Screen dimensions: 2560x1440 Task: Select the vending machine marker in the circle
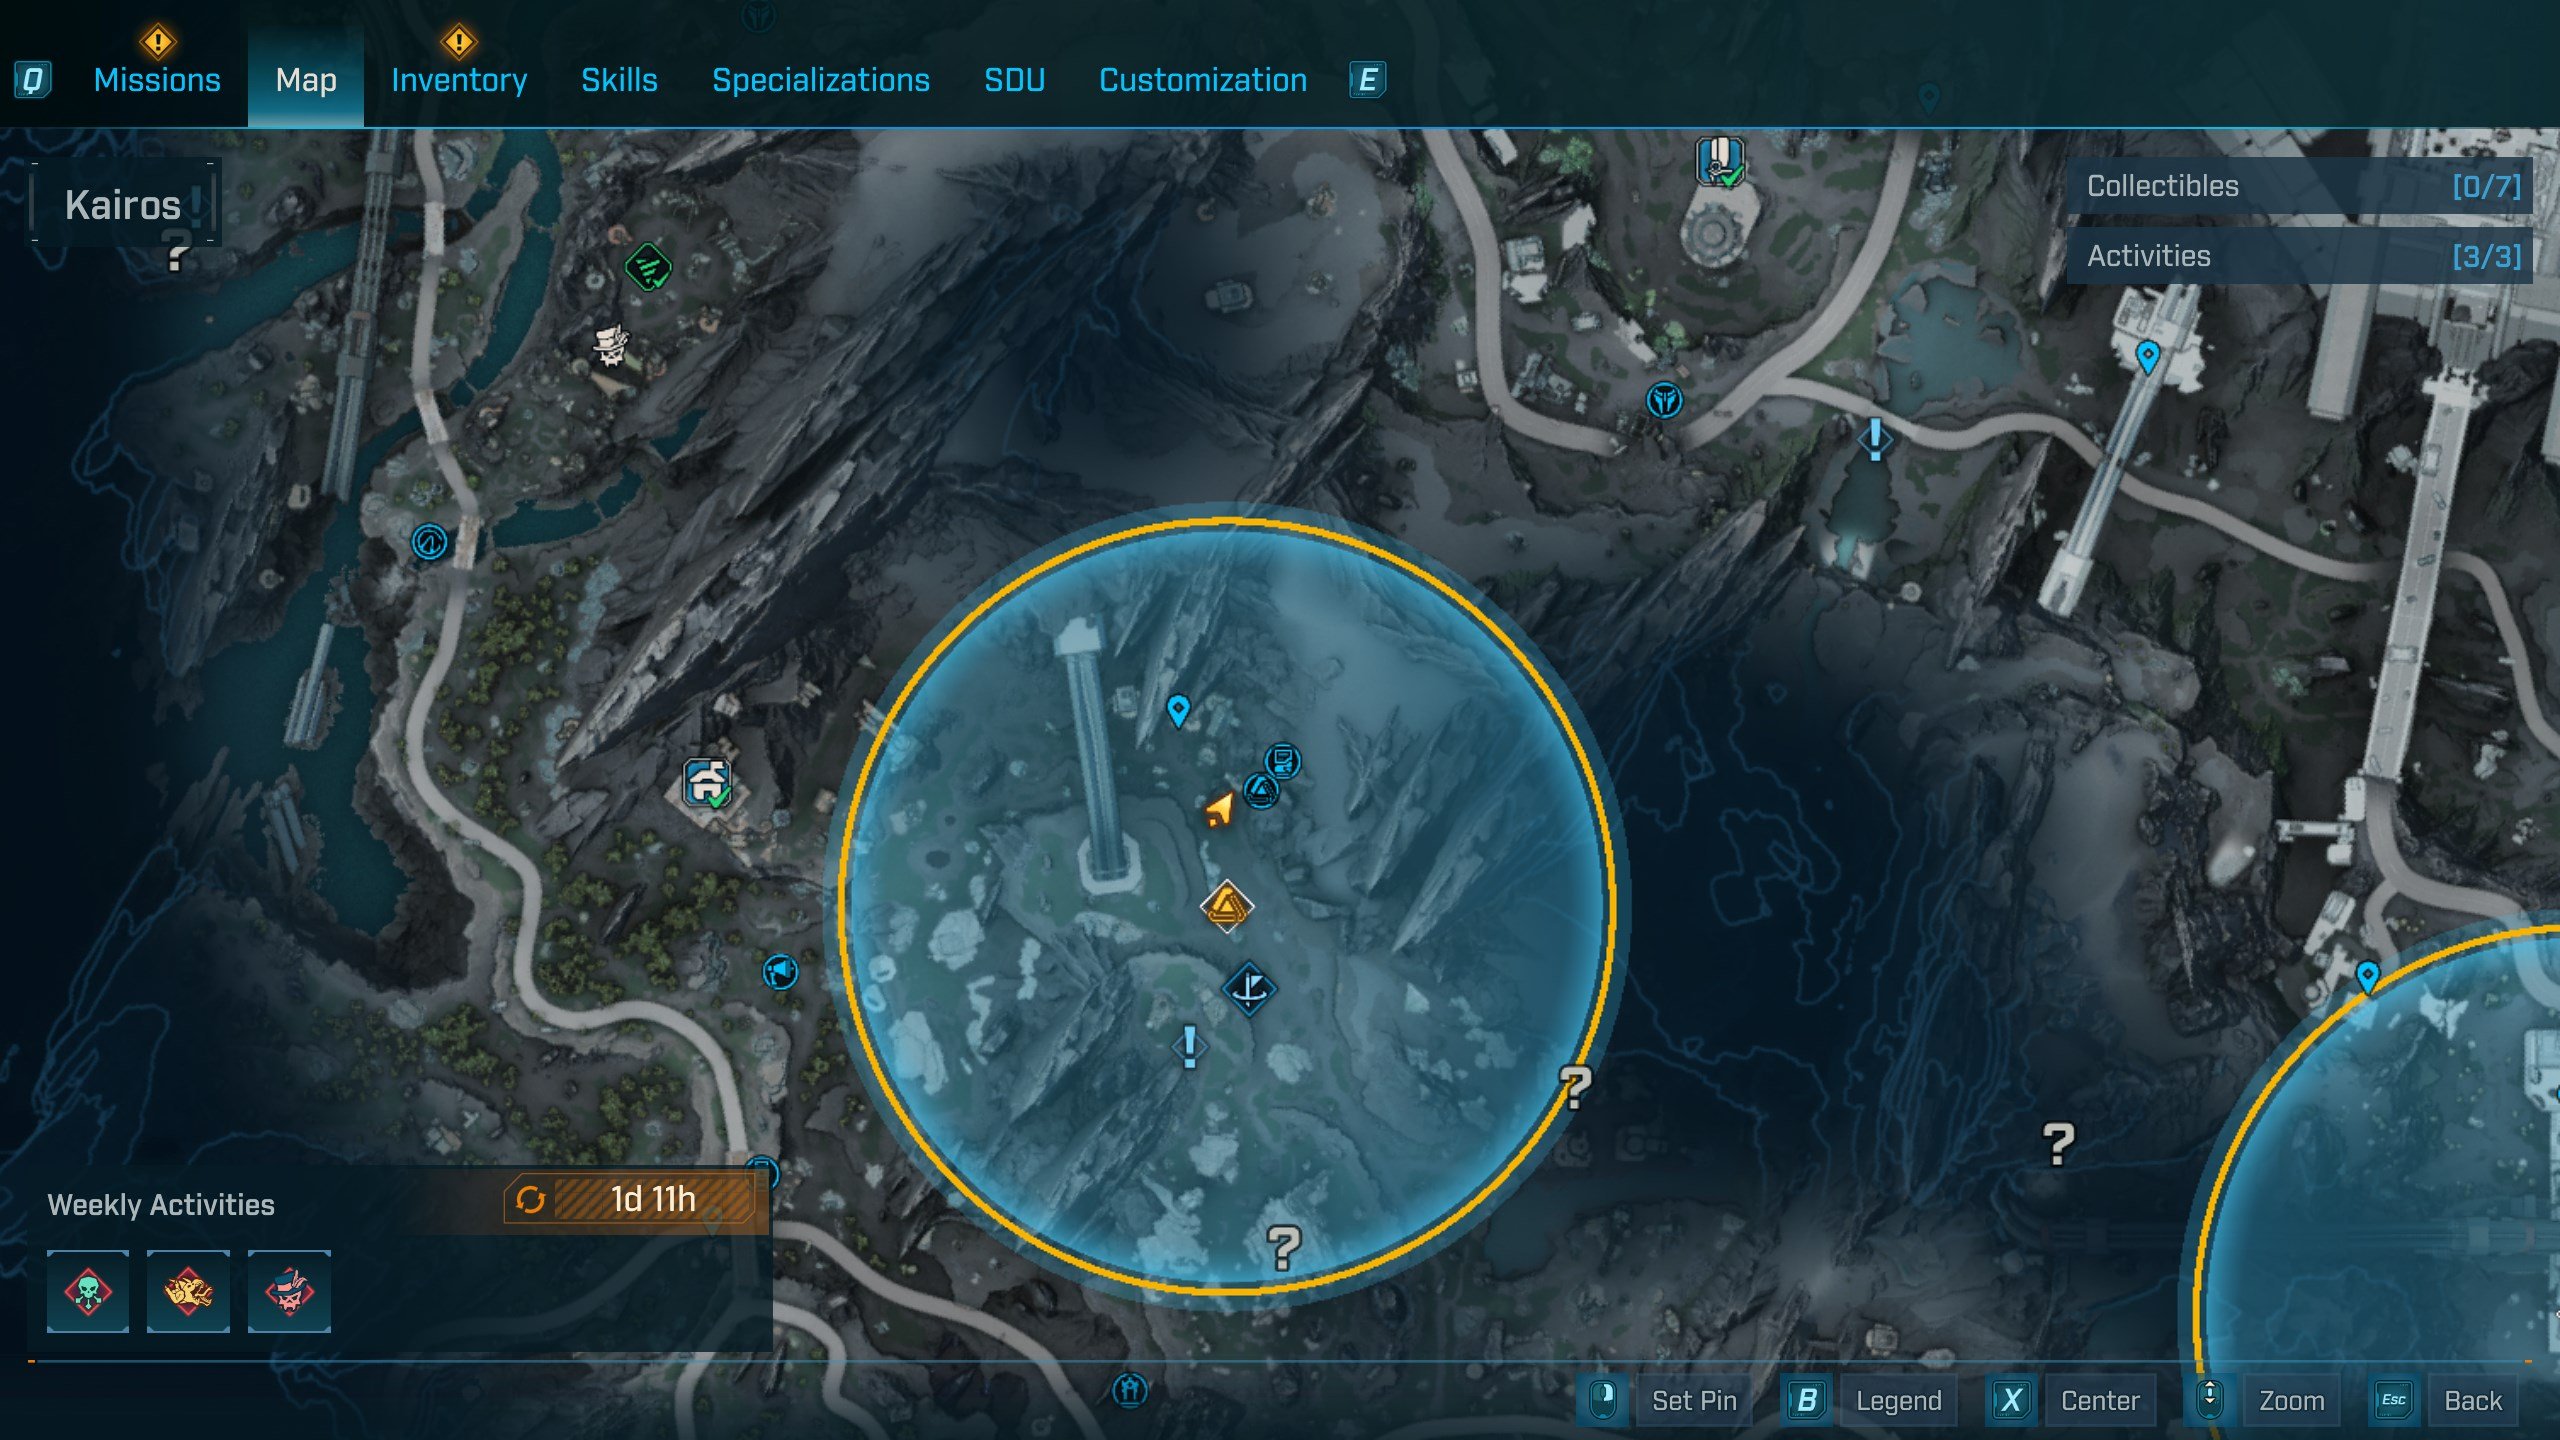tap(1283, 762)
